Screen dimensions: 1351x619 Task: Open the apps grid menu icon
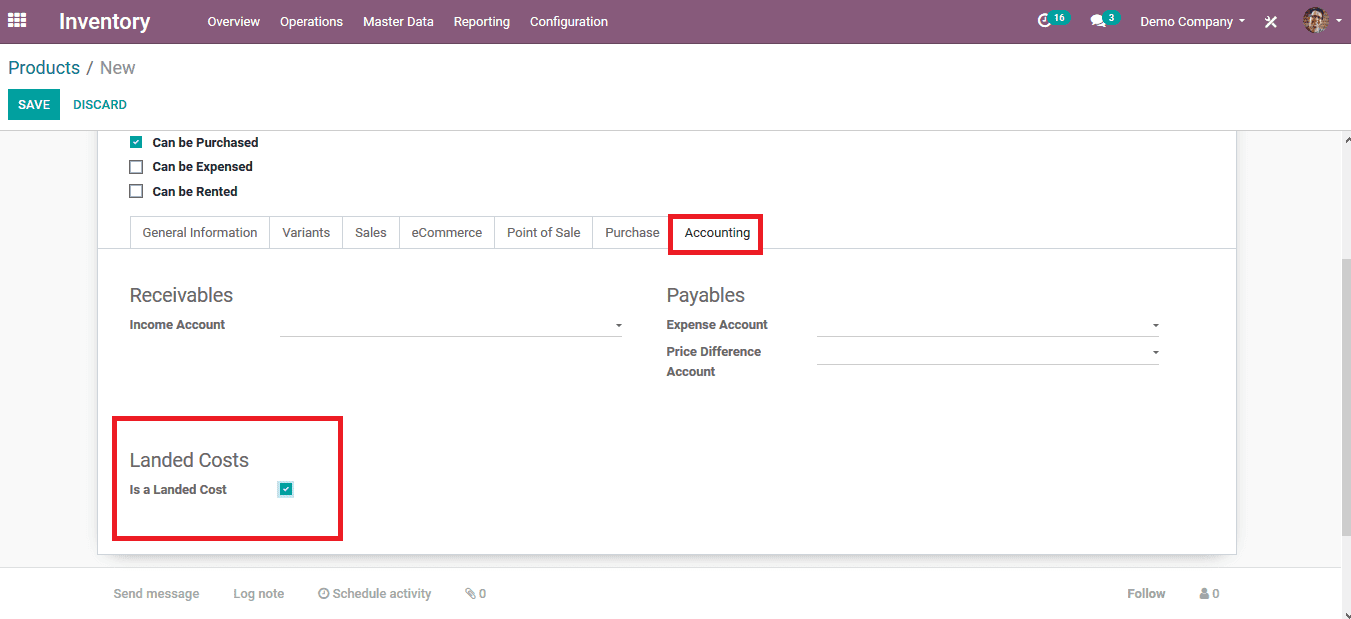click(x=17, y=20)
